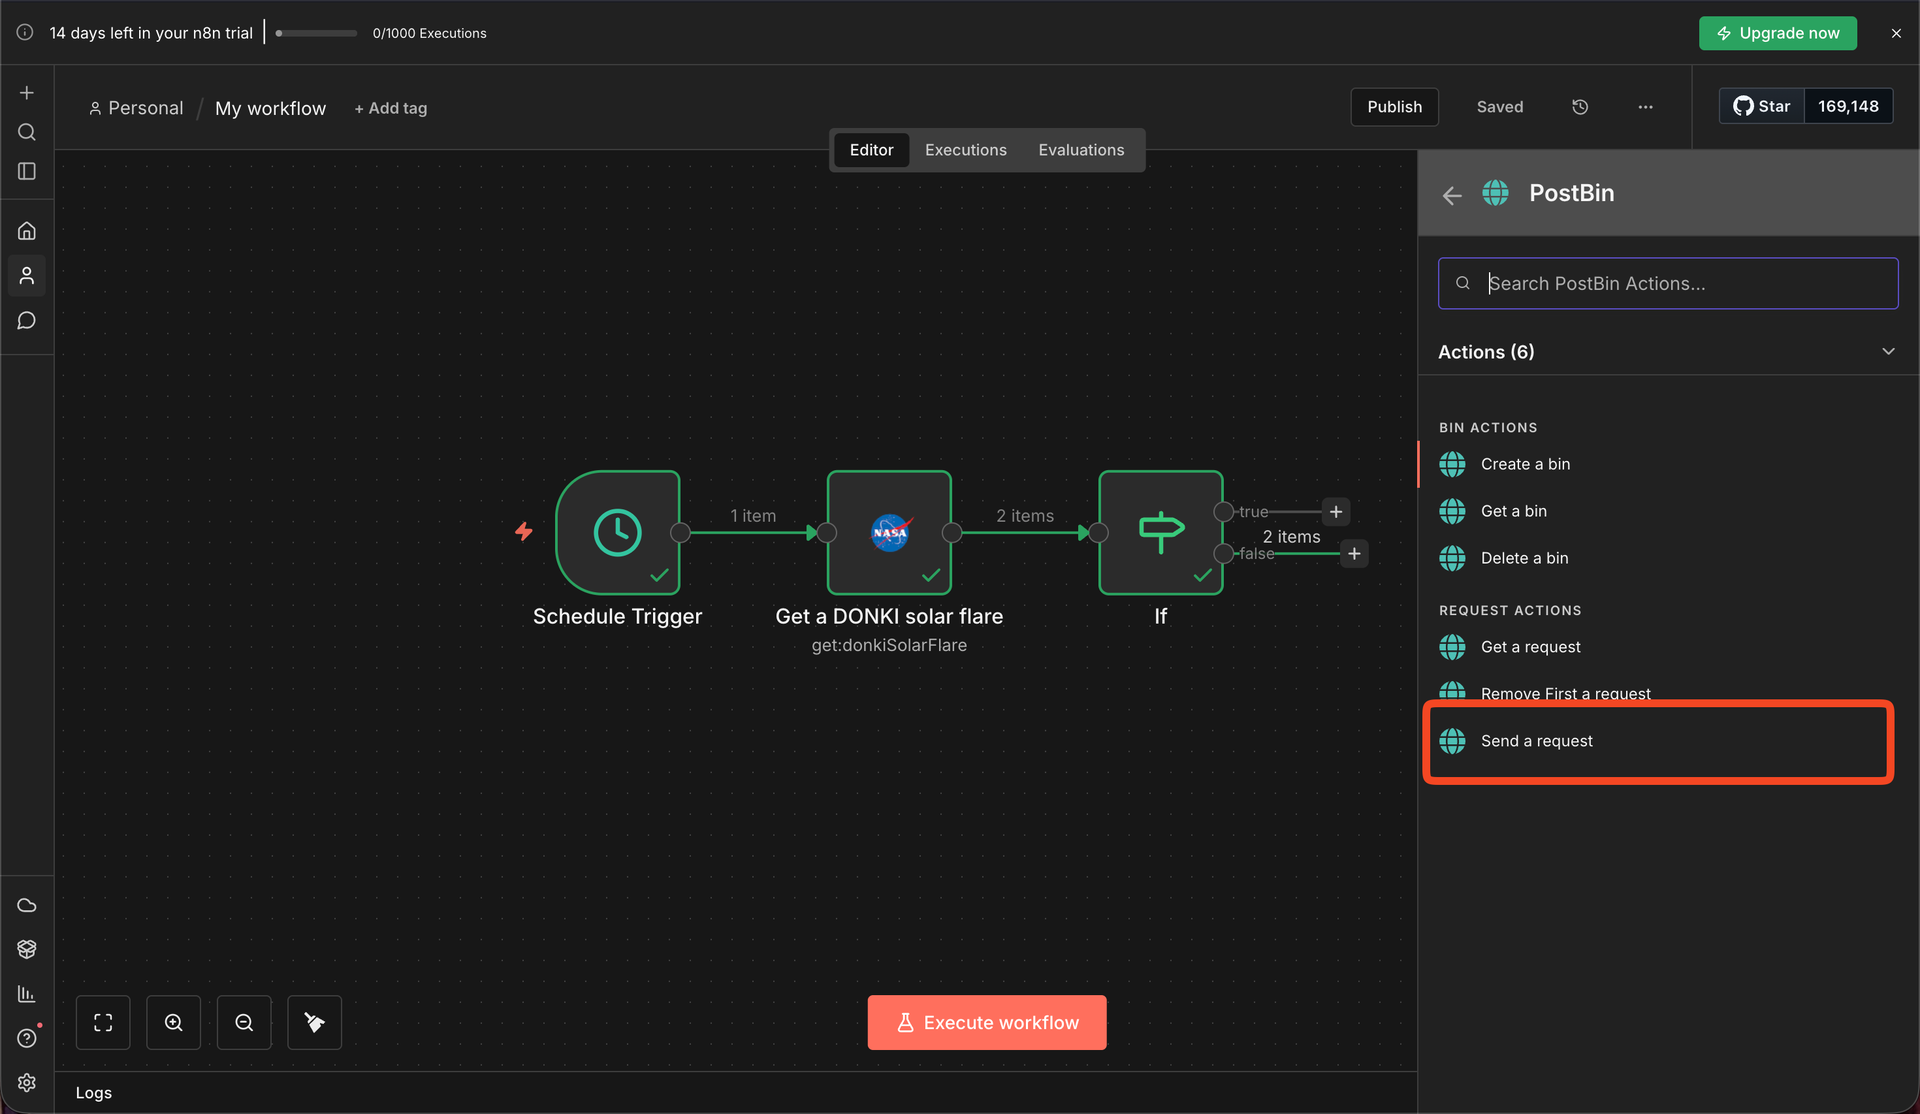This screenshot has height=1114, width=1920.
Task: Zoom in on the workflow canvas
Action: (173, 1022)
